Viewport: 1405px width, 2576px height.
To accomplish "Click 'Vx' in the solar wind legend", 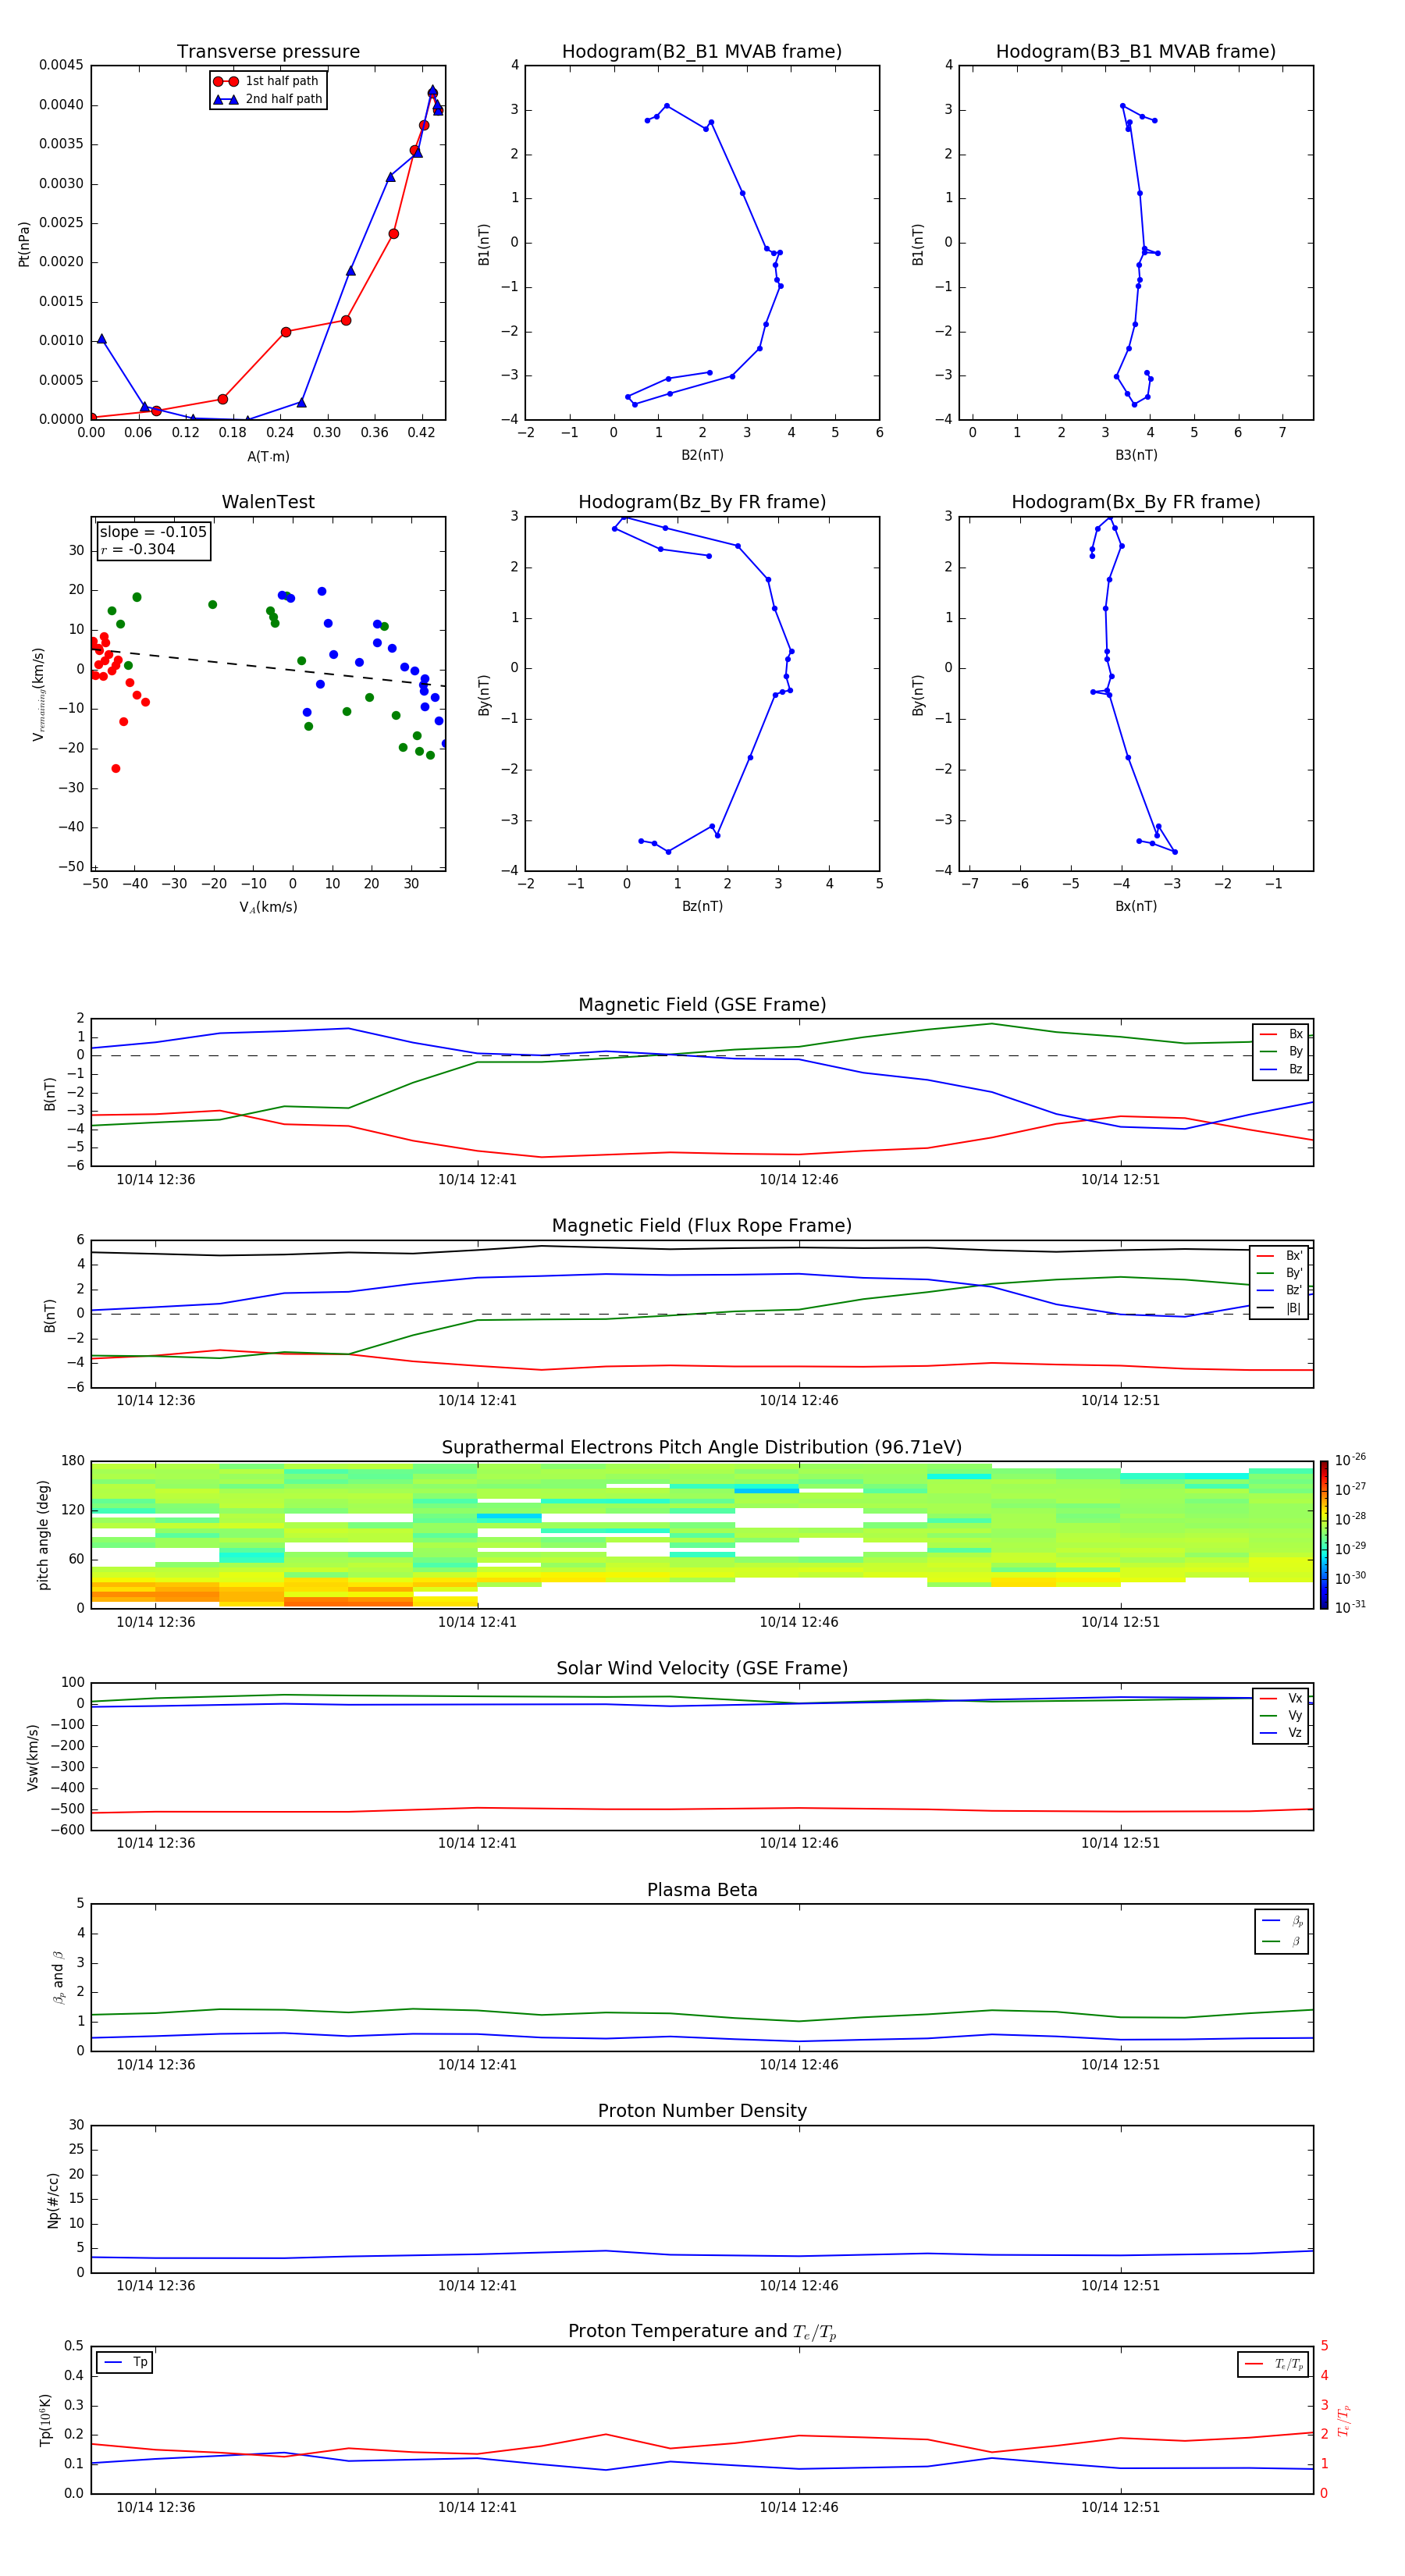I will coord(1281,1698).
